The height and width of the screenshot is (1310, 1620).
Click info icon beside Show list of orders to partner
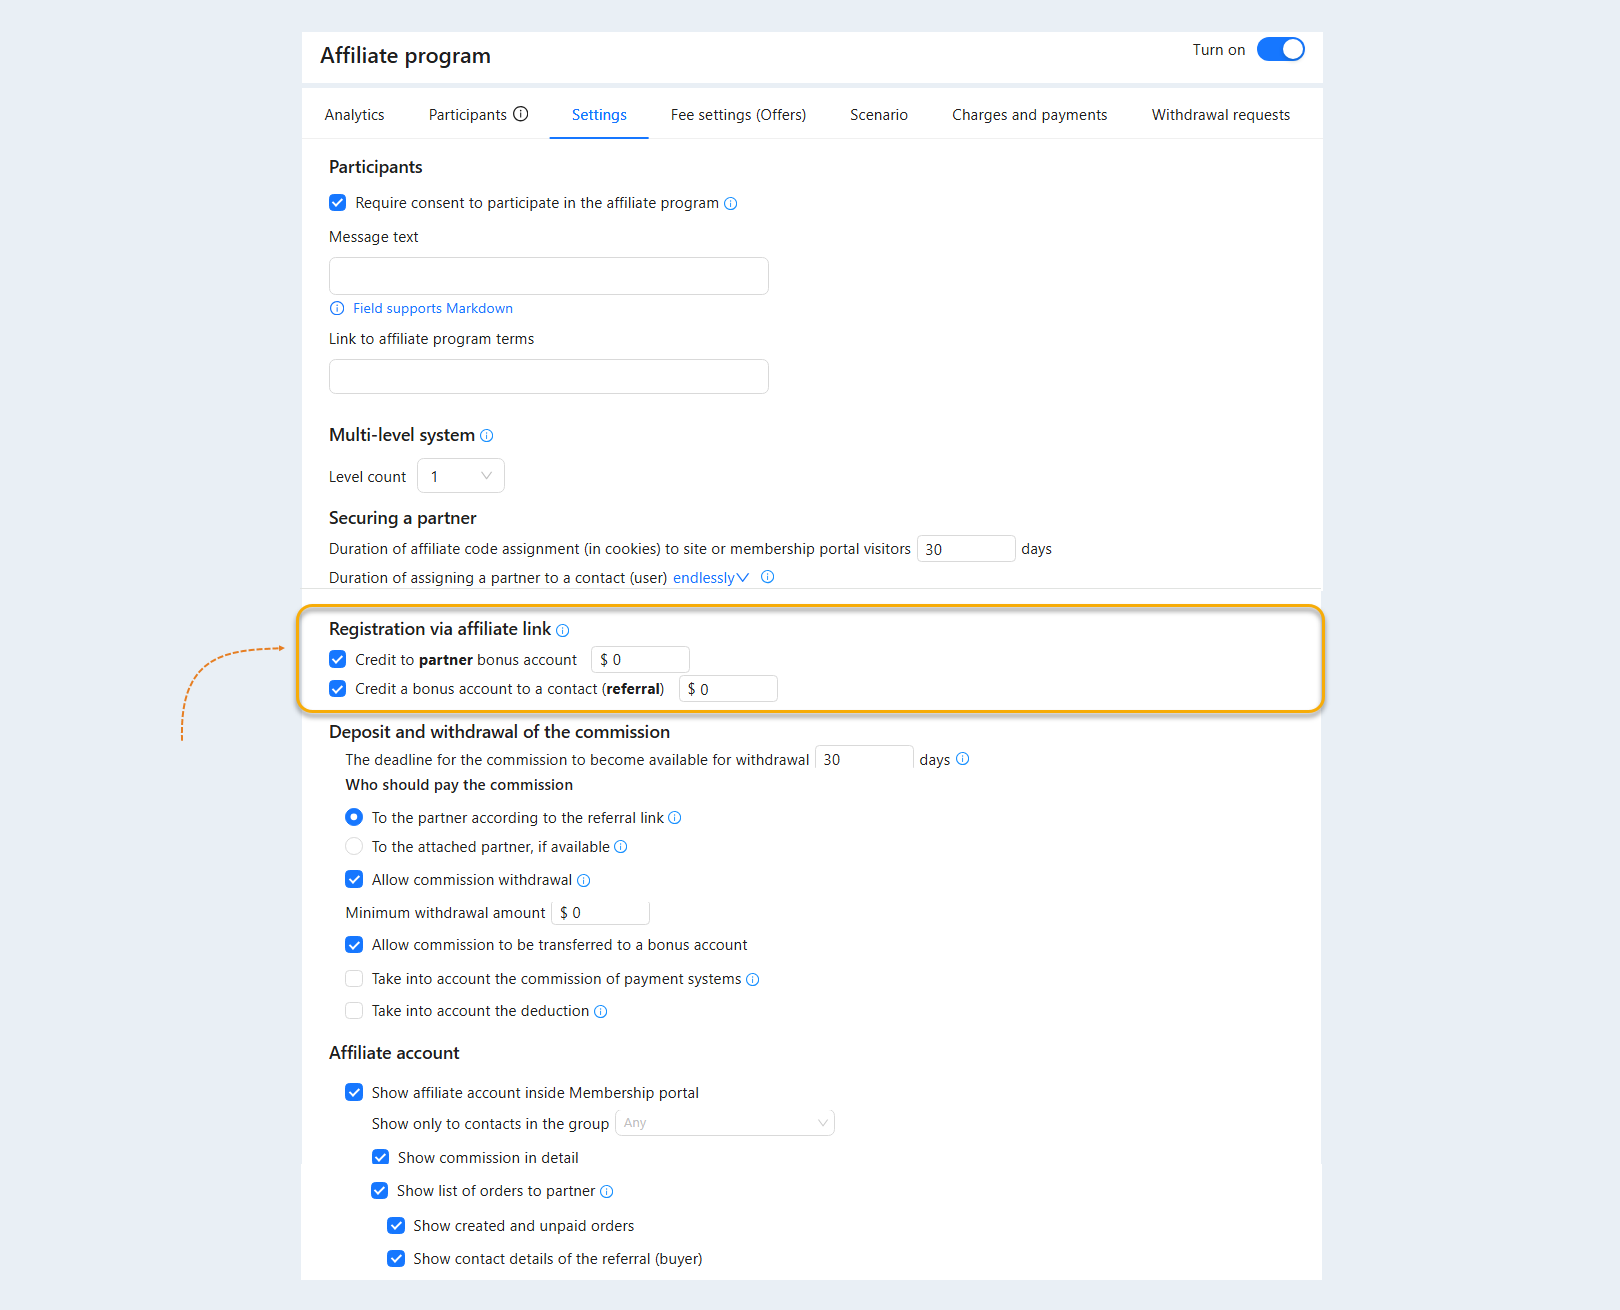(x=607, y=1192)
